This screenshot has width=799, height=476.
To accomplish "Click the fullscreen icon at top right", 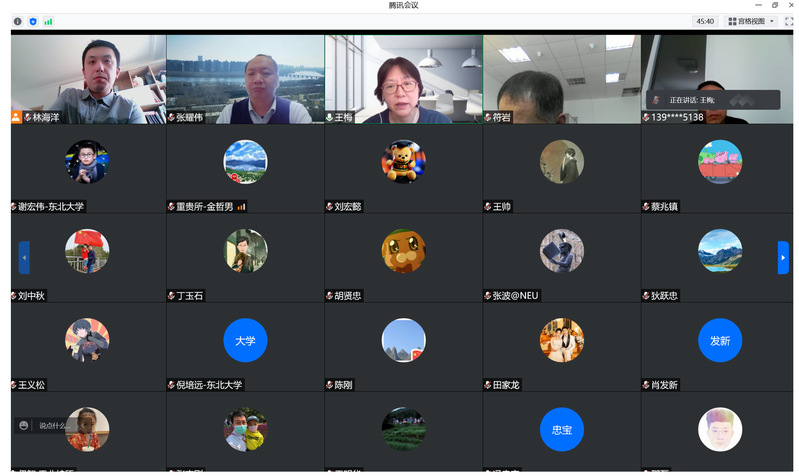I will (788, 21).
